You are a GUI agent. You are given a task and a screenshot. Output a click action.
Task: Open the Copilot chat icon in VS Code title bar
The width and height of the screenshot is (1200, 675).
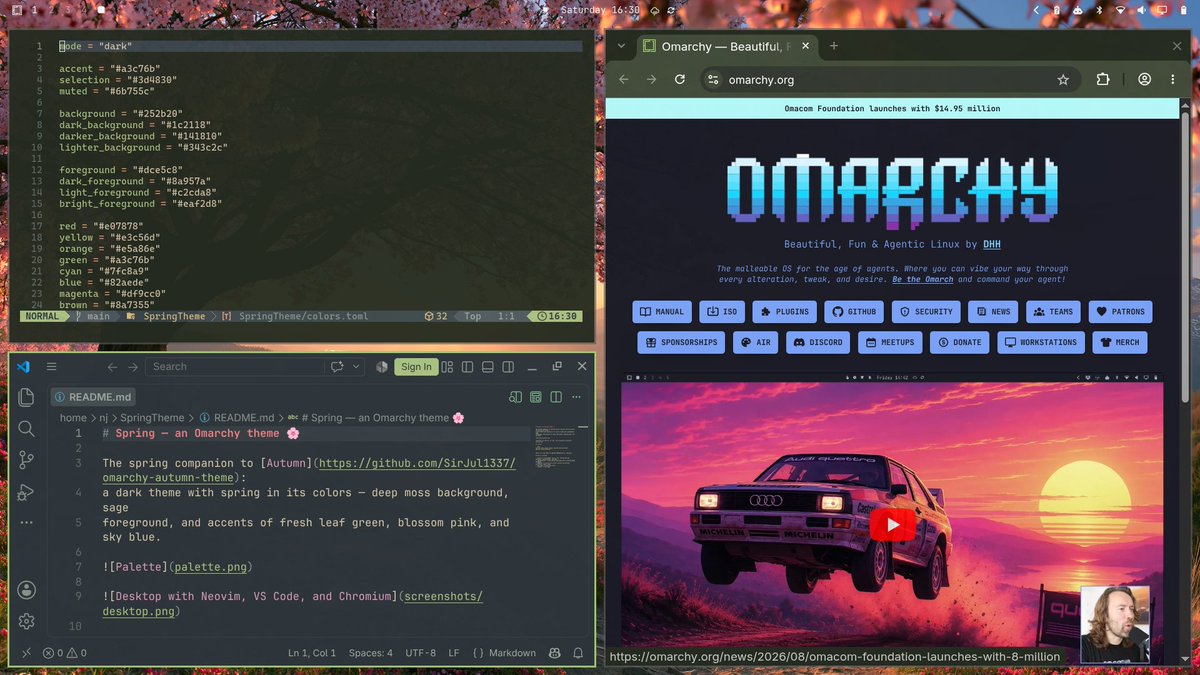[337, 366]
